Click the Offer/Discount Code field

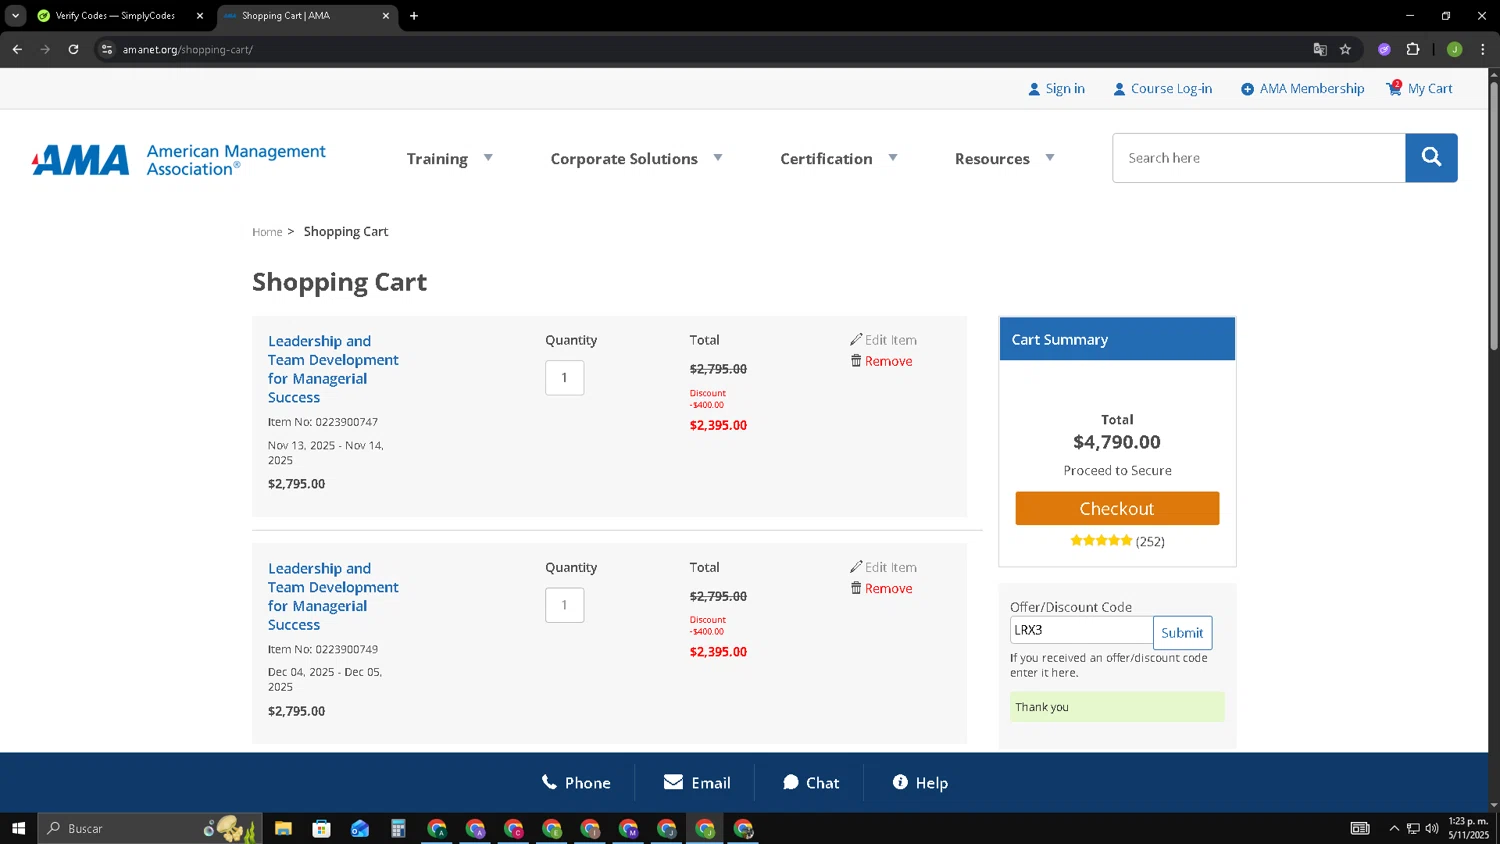tap(1081, 630)
